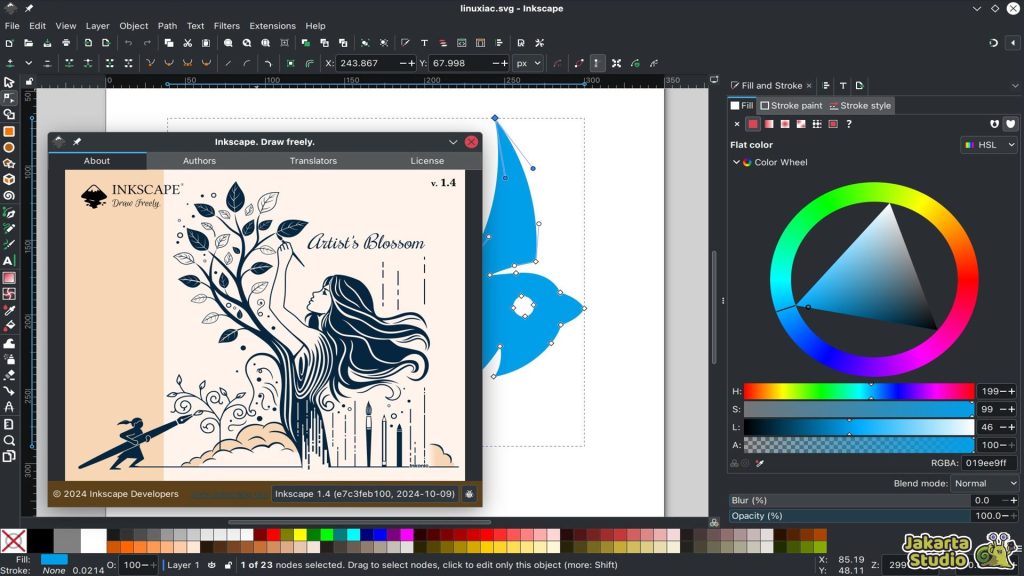The image size is (1024, 576).
Task: Open the Extensions menu
Action: [x=272, y=26]
